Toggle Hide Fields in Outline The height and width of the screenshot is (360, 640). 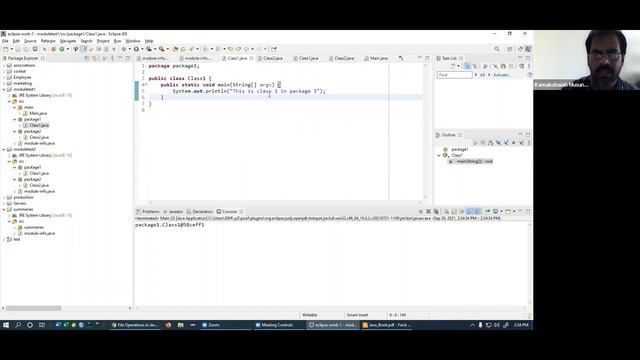pyautogui.click(x=499, y=142)
